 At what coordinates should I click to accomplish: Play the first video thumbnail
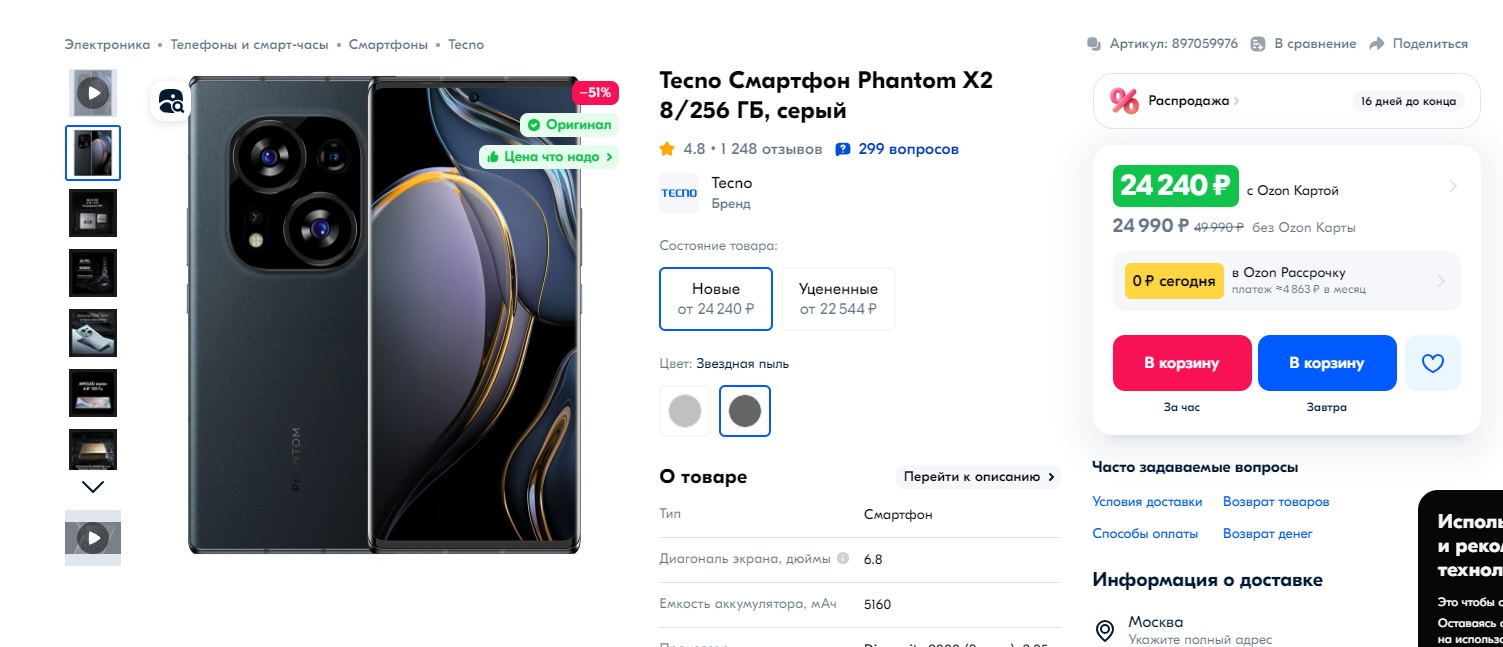click(93, 93)
